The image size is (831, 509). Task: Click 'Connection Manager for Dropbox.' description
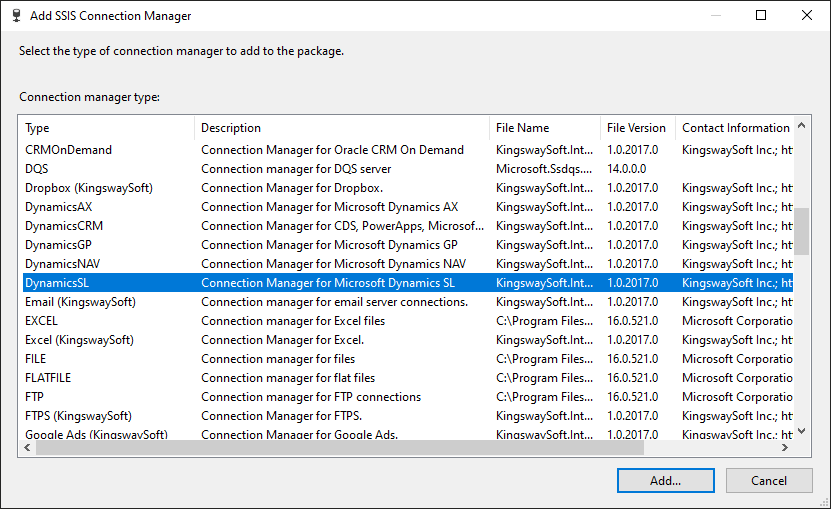[x=292, y=188]
